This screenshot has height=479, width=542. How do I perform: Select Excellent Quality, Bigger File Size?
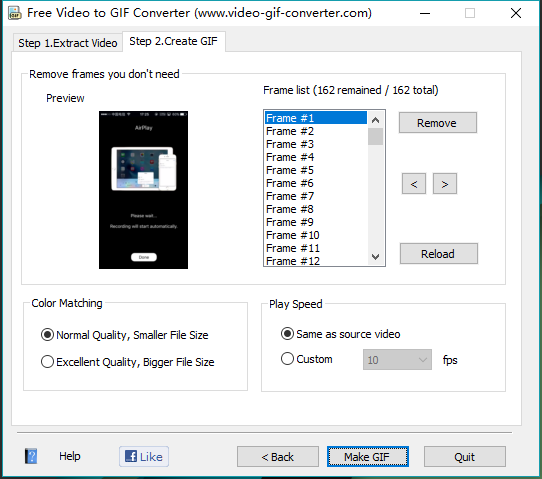(128, 362)
